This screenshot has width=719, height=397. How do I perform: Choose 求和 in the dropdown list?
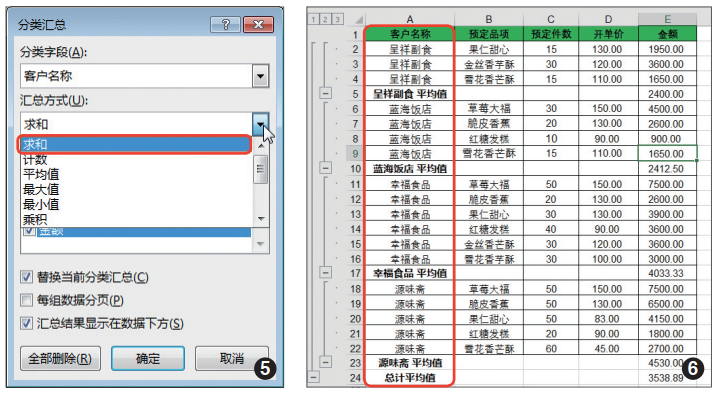(134, 144)
